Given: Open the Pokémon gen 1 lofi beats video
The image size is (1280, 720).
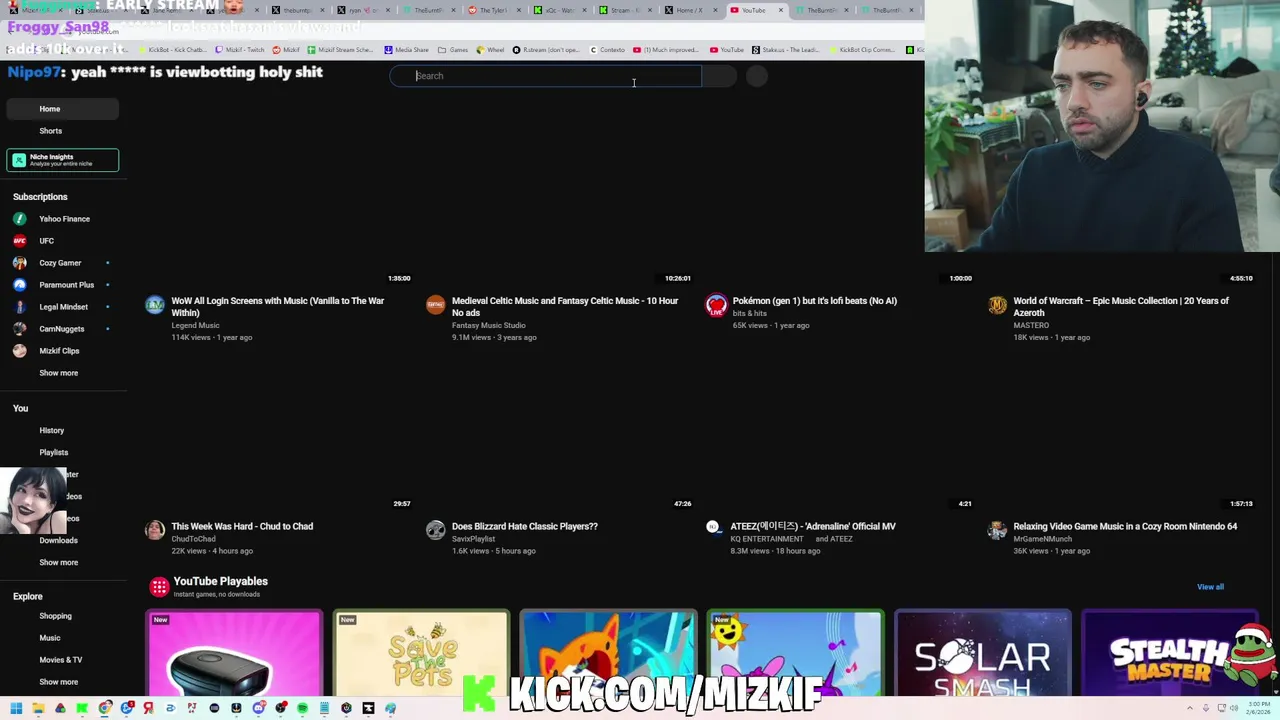Looking at the screenshot, I should (815, 301).
